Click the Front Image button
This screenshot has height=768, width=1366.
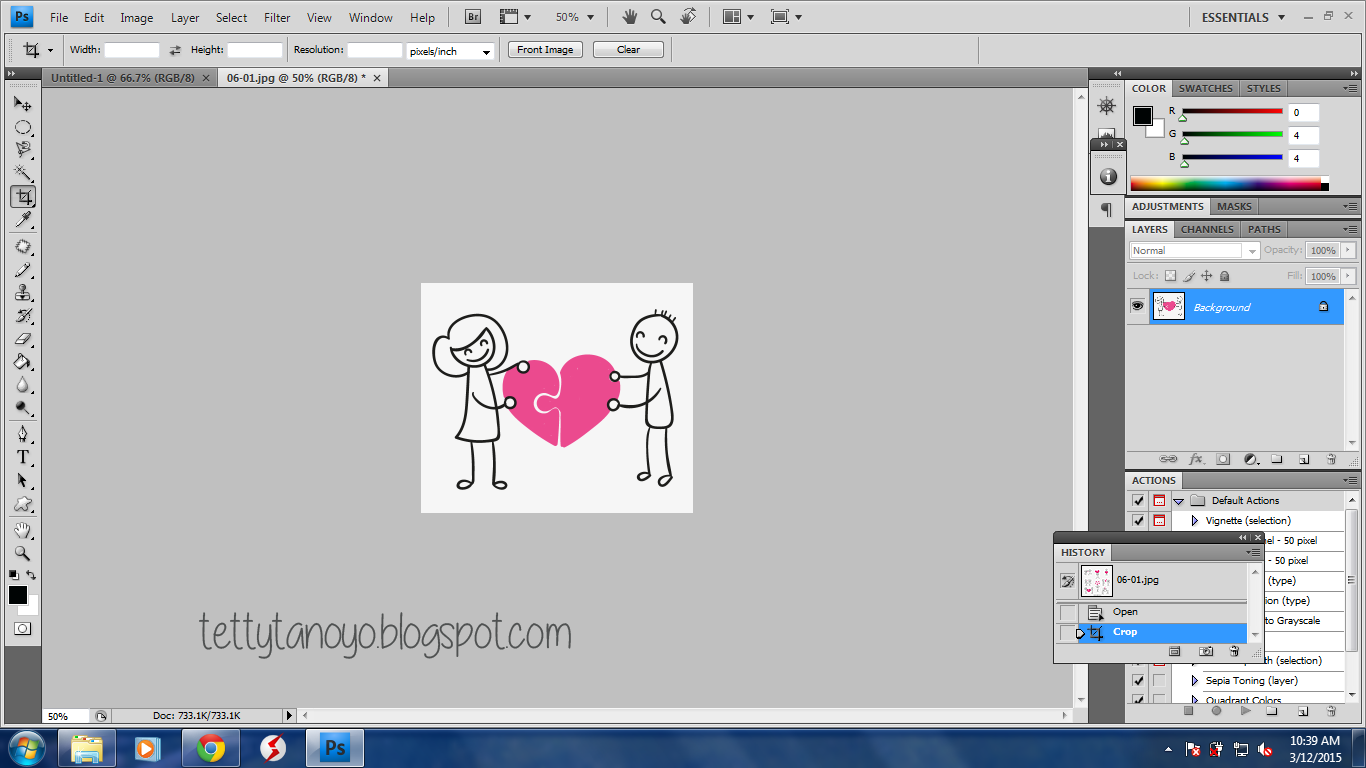(545, 50)
